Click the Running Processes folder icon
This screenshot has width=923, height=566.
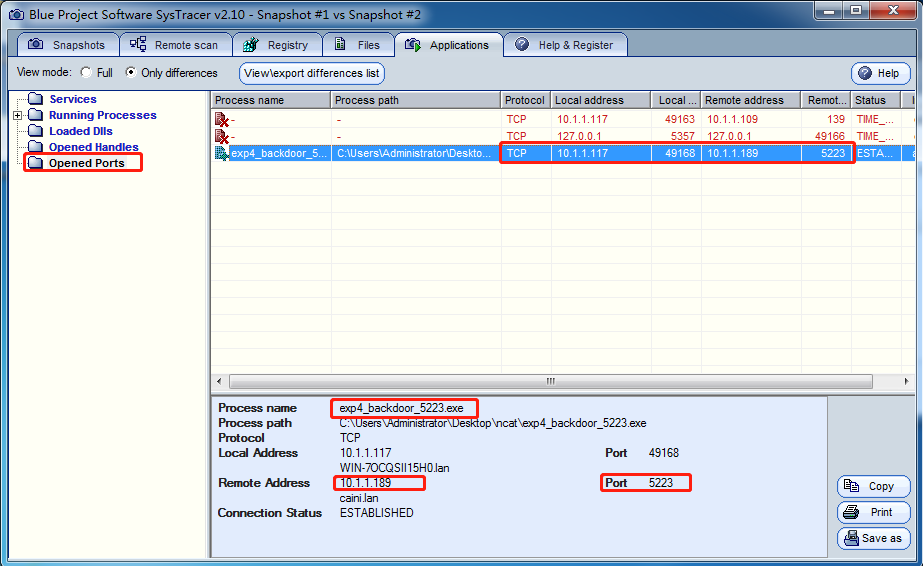pyautogui.click(x=36, y=115)
